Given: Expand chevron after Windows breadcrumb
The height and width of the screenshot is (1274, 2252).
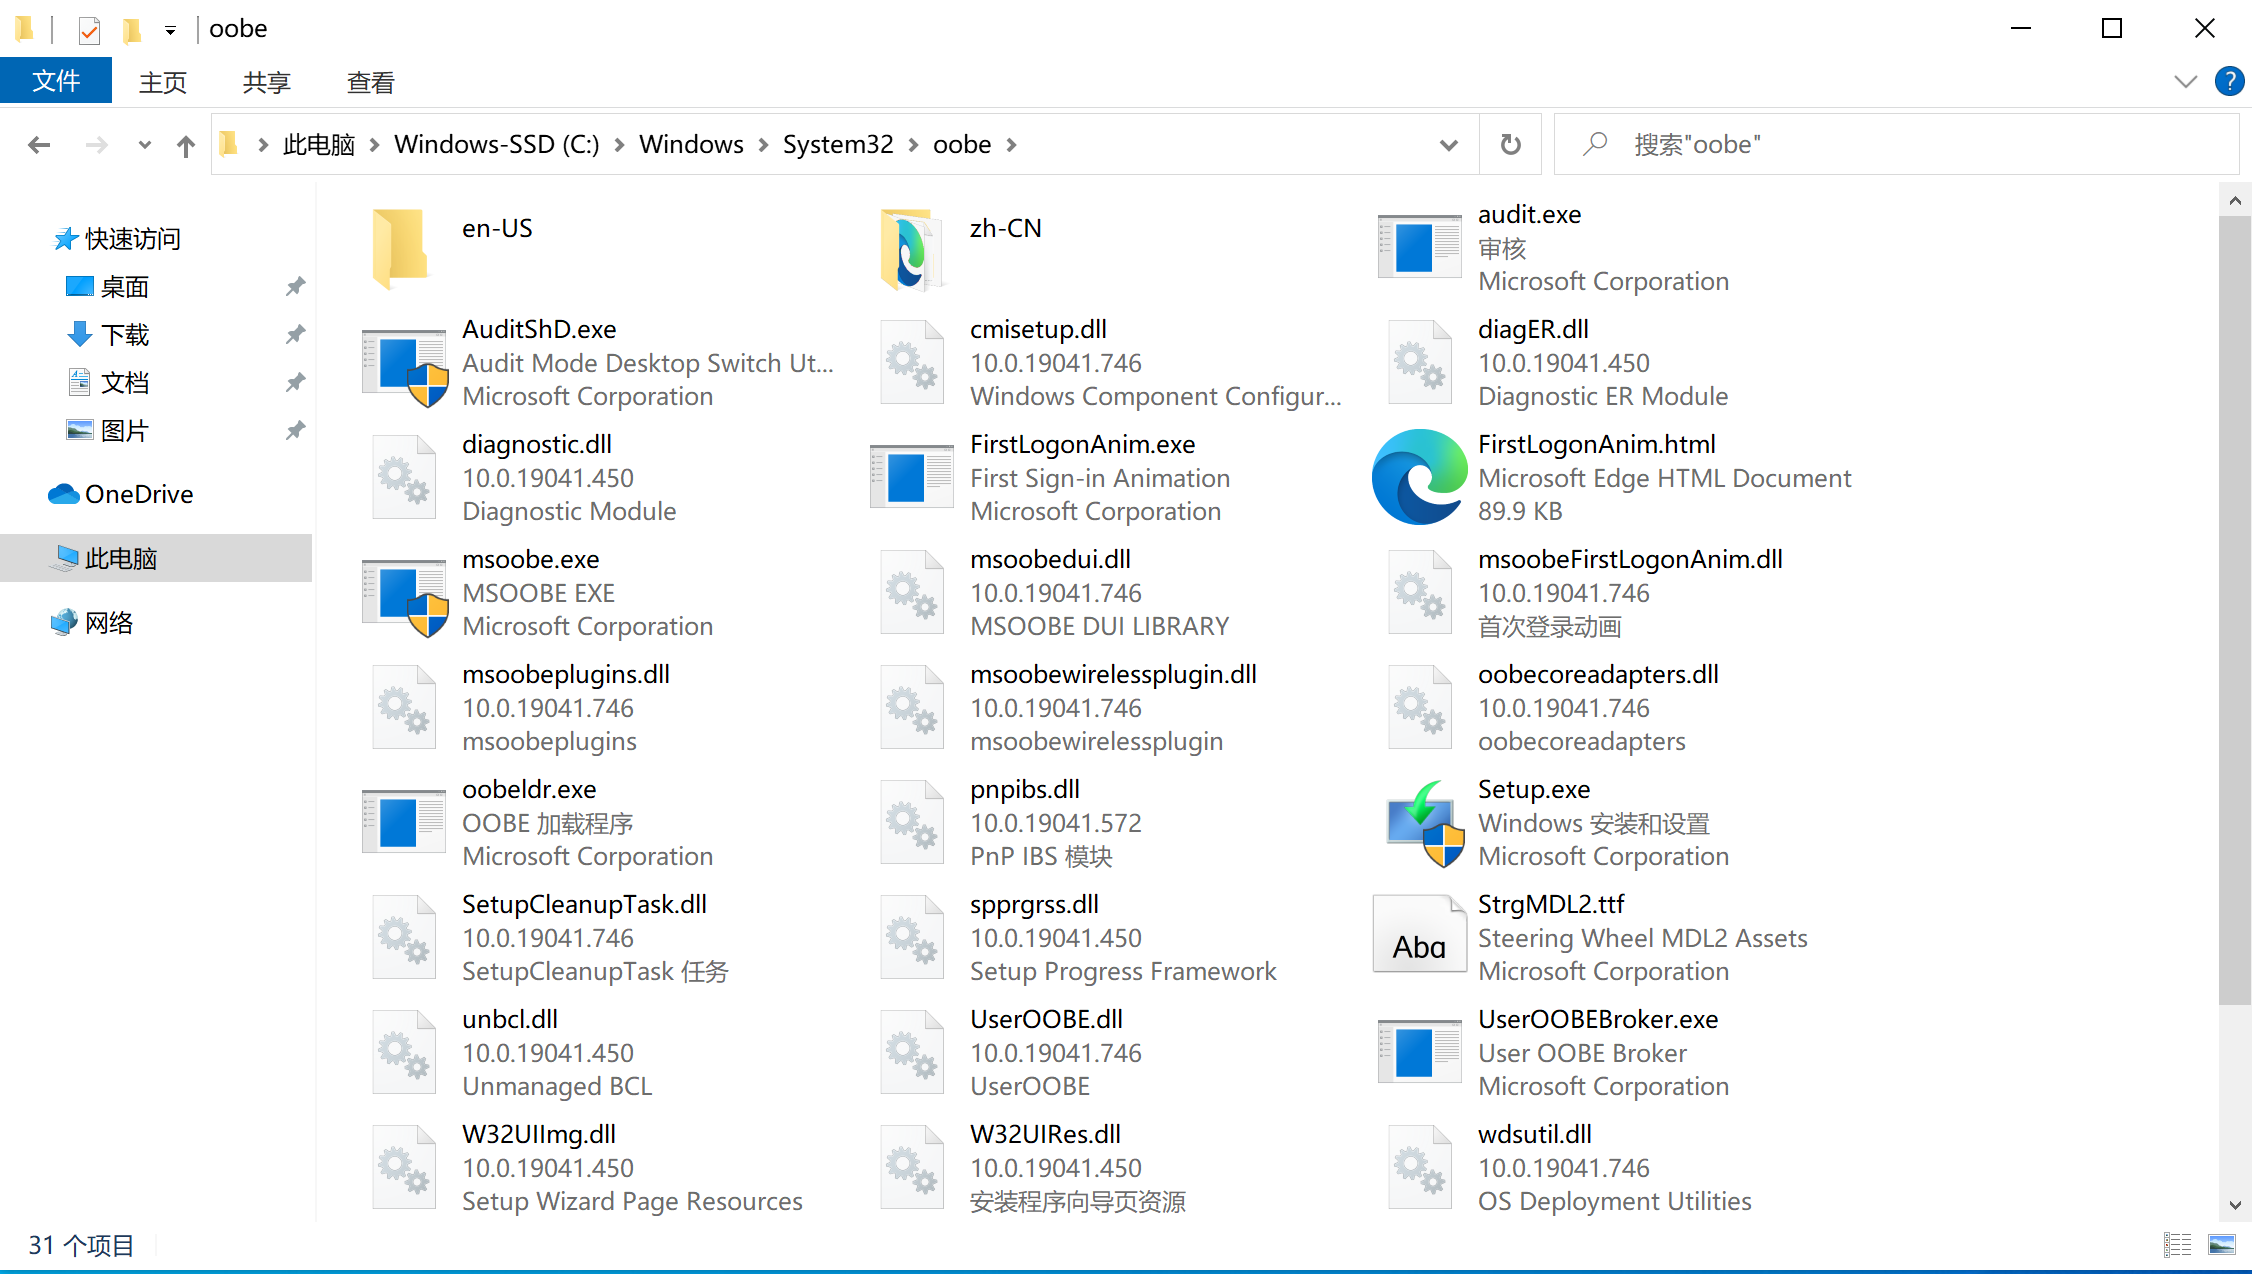Looking at the screenshot, I should point(763,145).
